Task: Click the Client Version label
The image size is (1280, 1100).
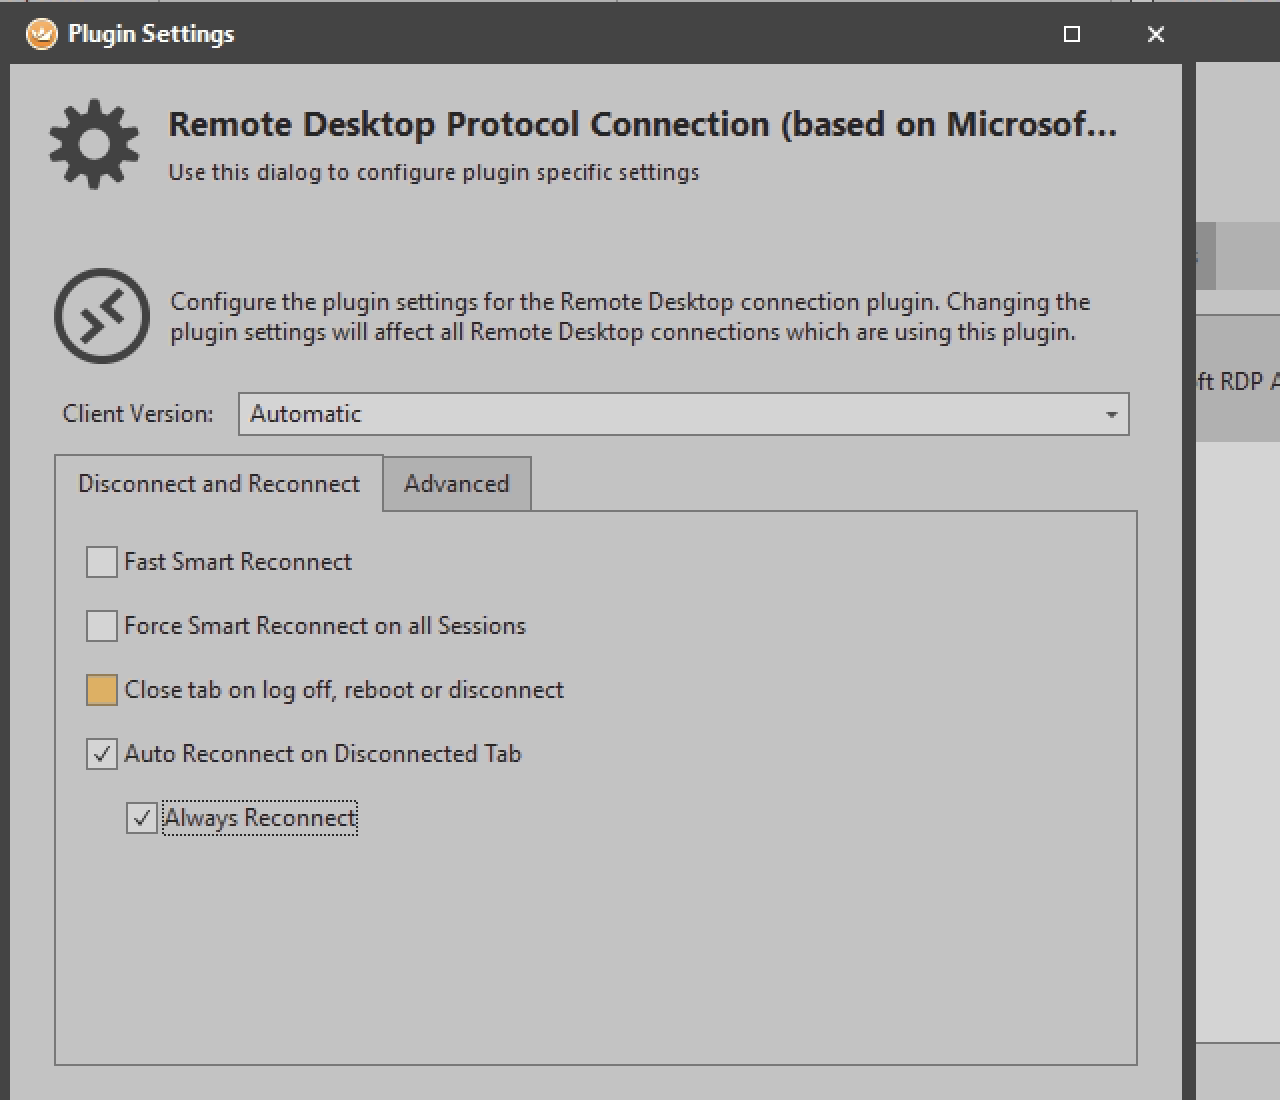Action: pyautogui.click(x=138, y=414)
